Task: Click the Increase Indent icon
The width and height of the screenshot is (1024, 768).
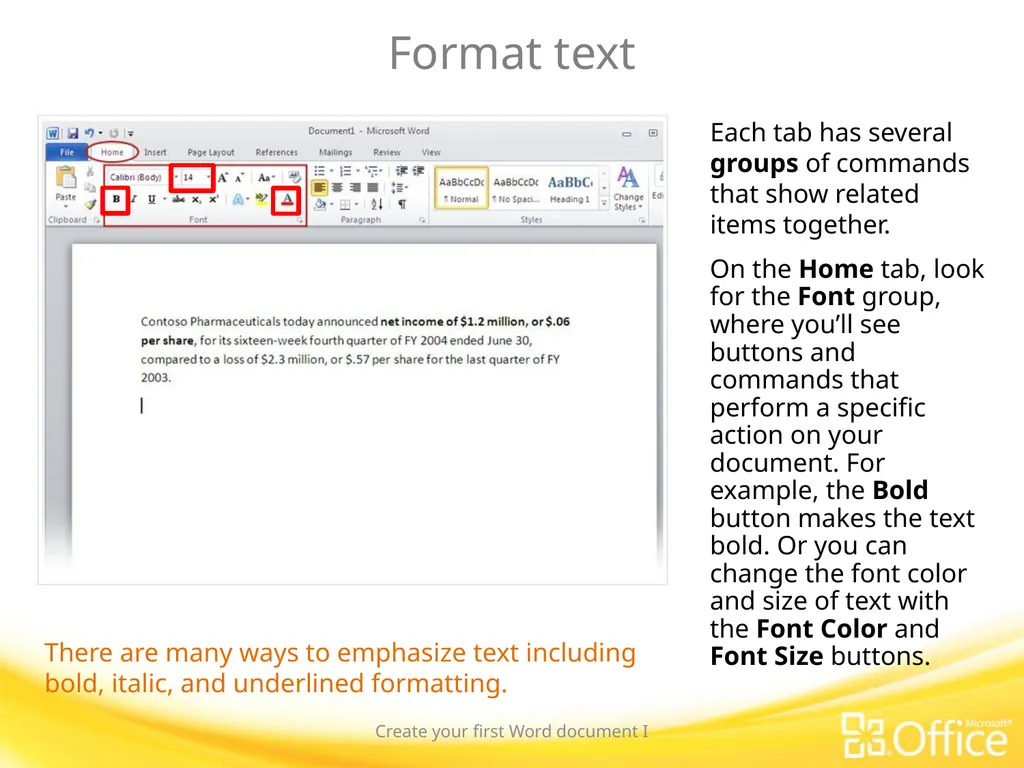Action: point(418,171)
